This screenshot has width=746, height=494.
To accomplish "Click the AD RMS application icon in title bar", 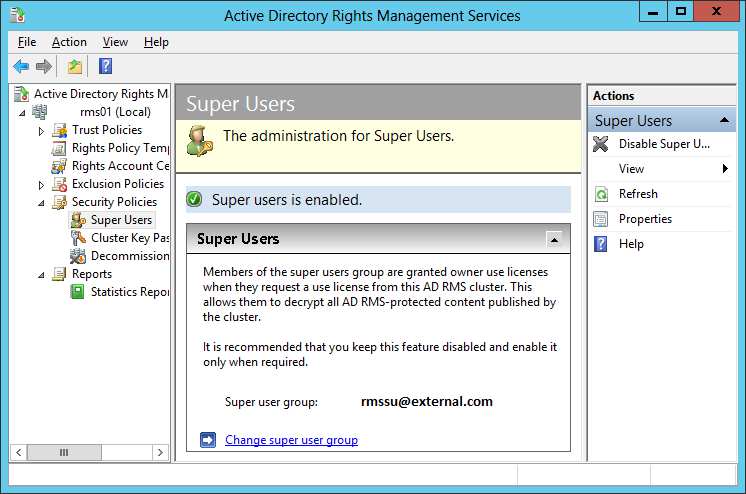I will pos(18,14).
